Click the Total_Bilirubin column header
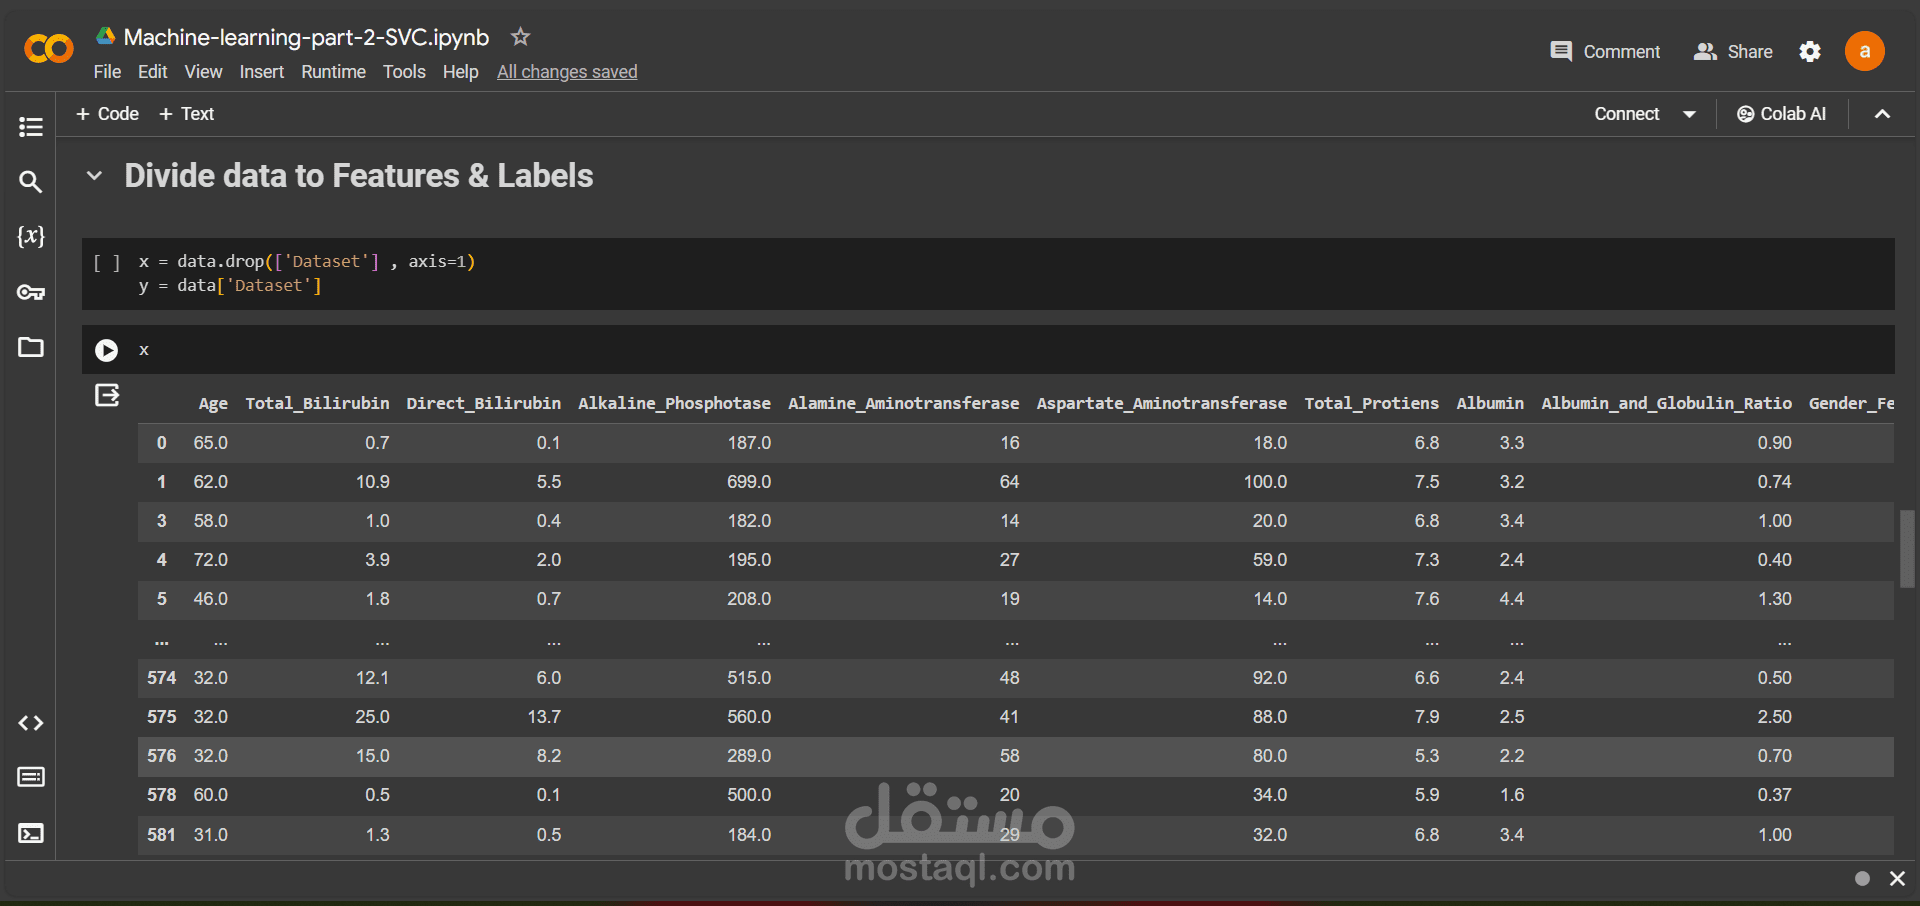Image resolution: width=1920 pixels, height=906 pixels. coord(317,403)
